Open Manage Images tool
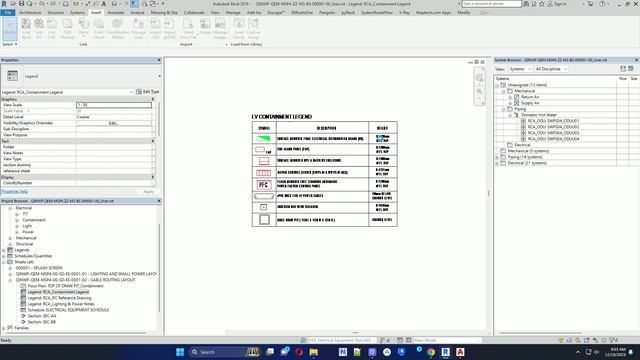 tap(220, 29)
